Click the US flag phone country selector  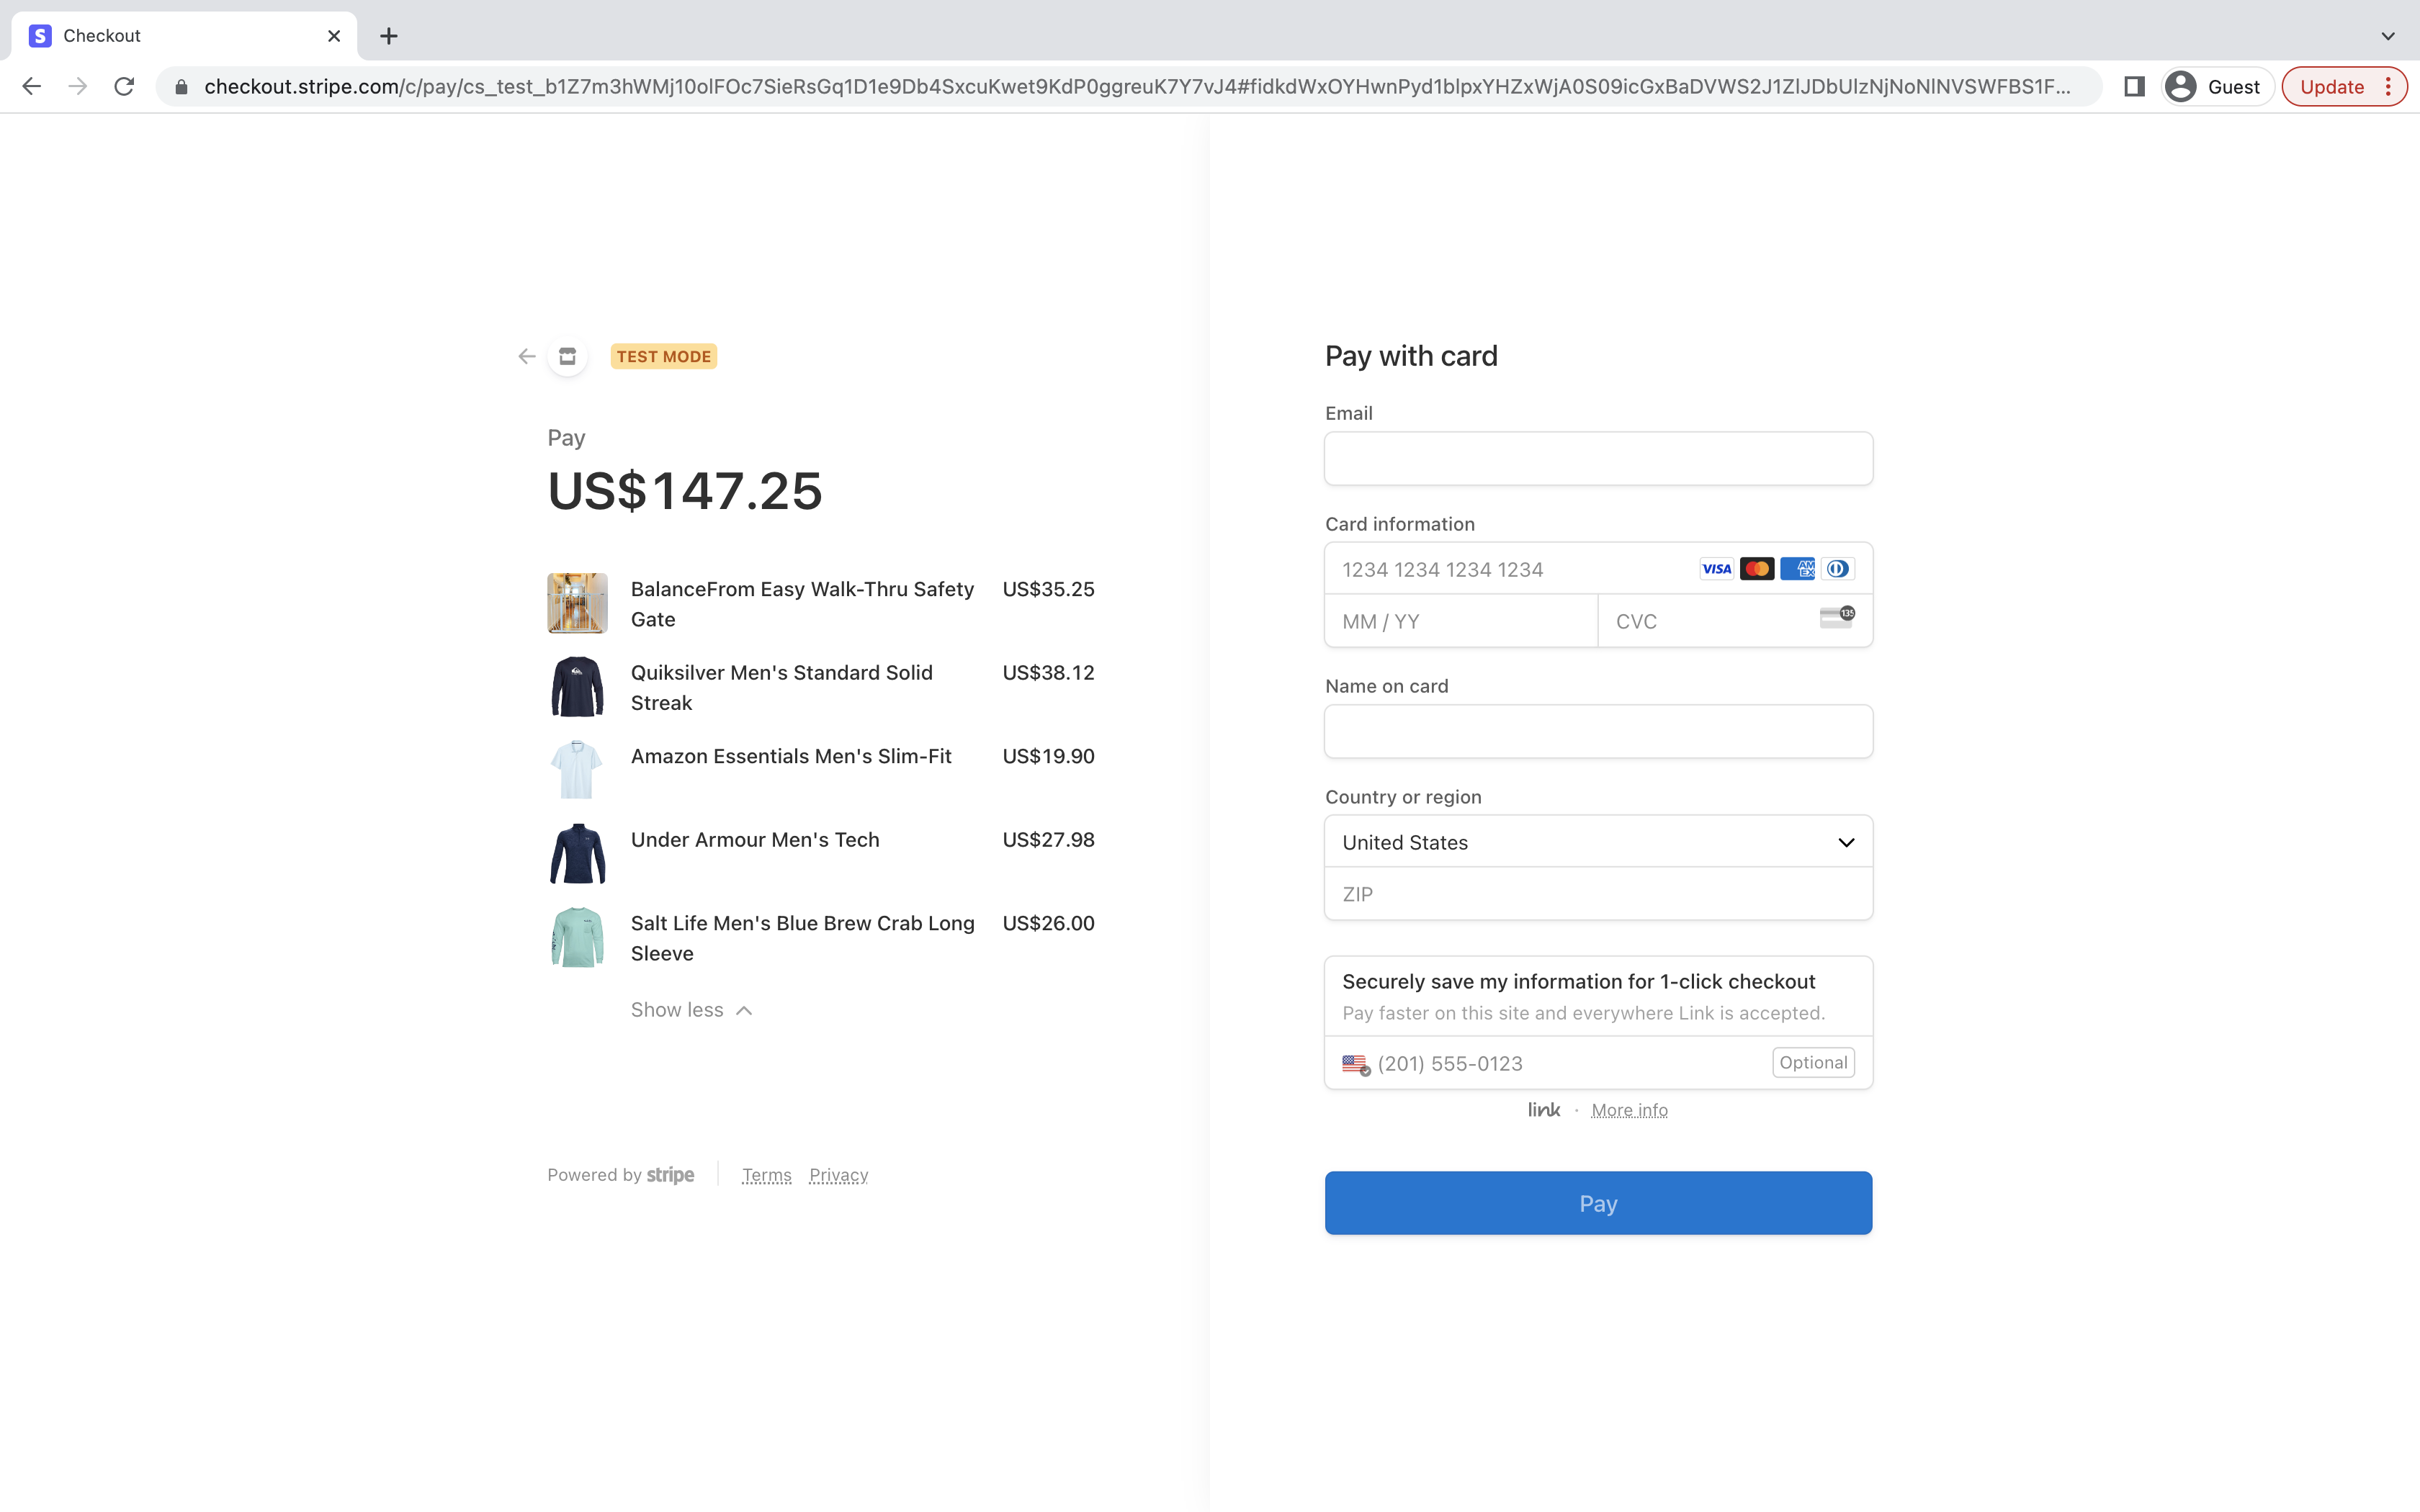pyautogui.click(x=1355, y=1064)
